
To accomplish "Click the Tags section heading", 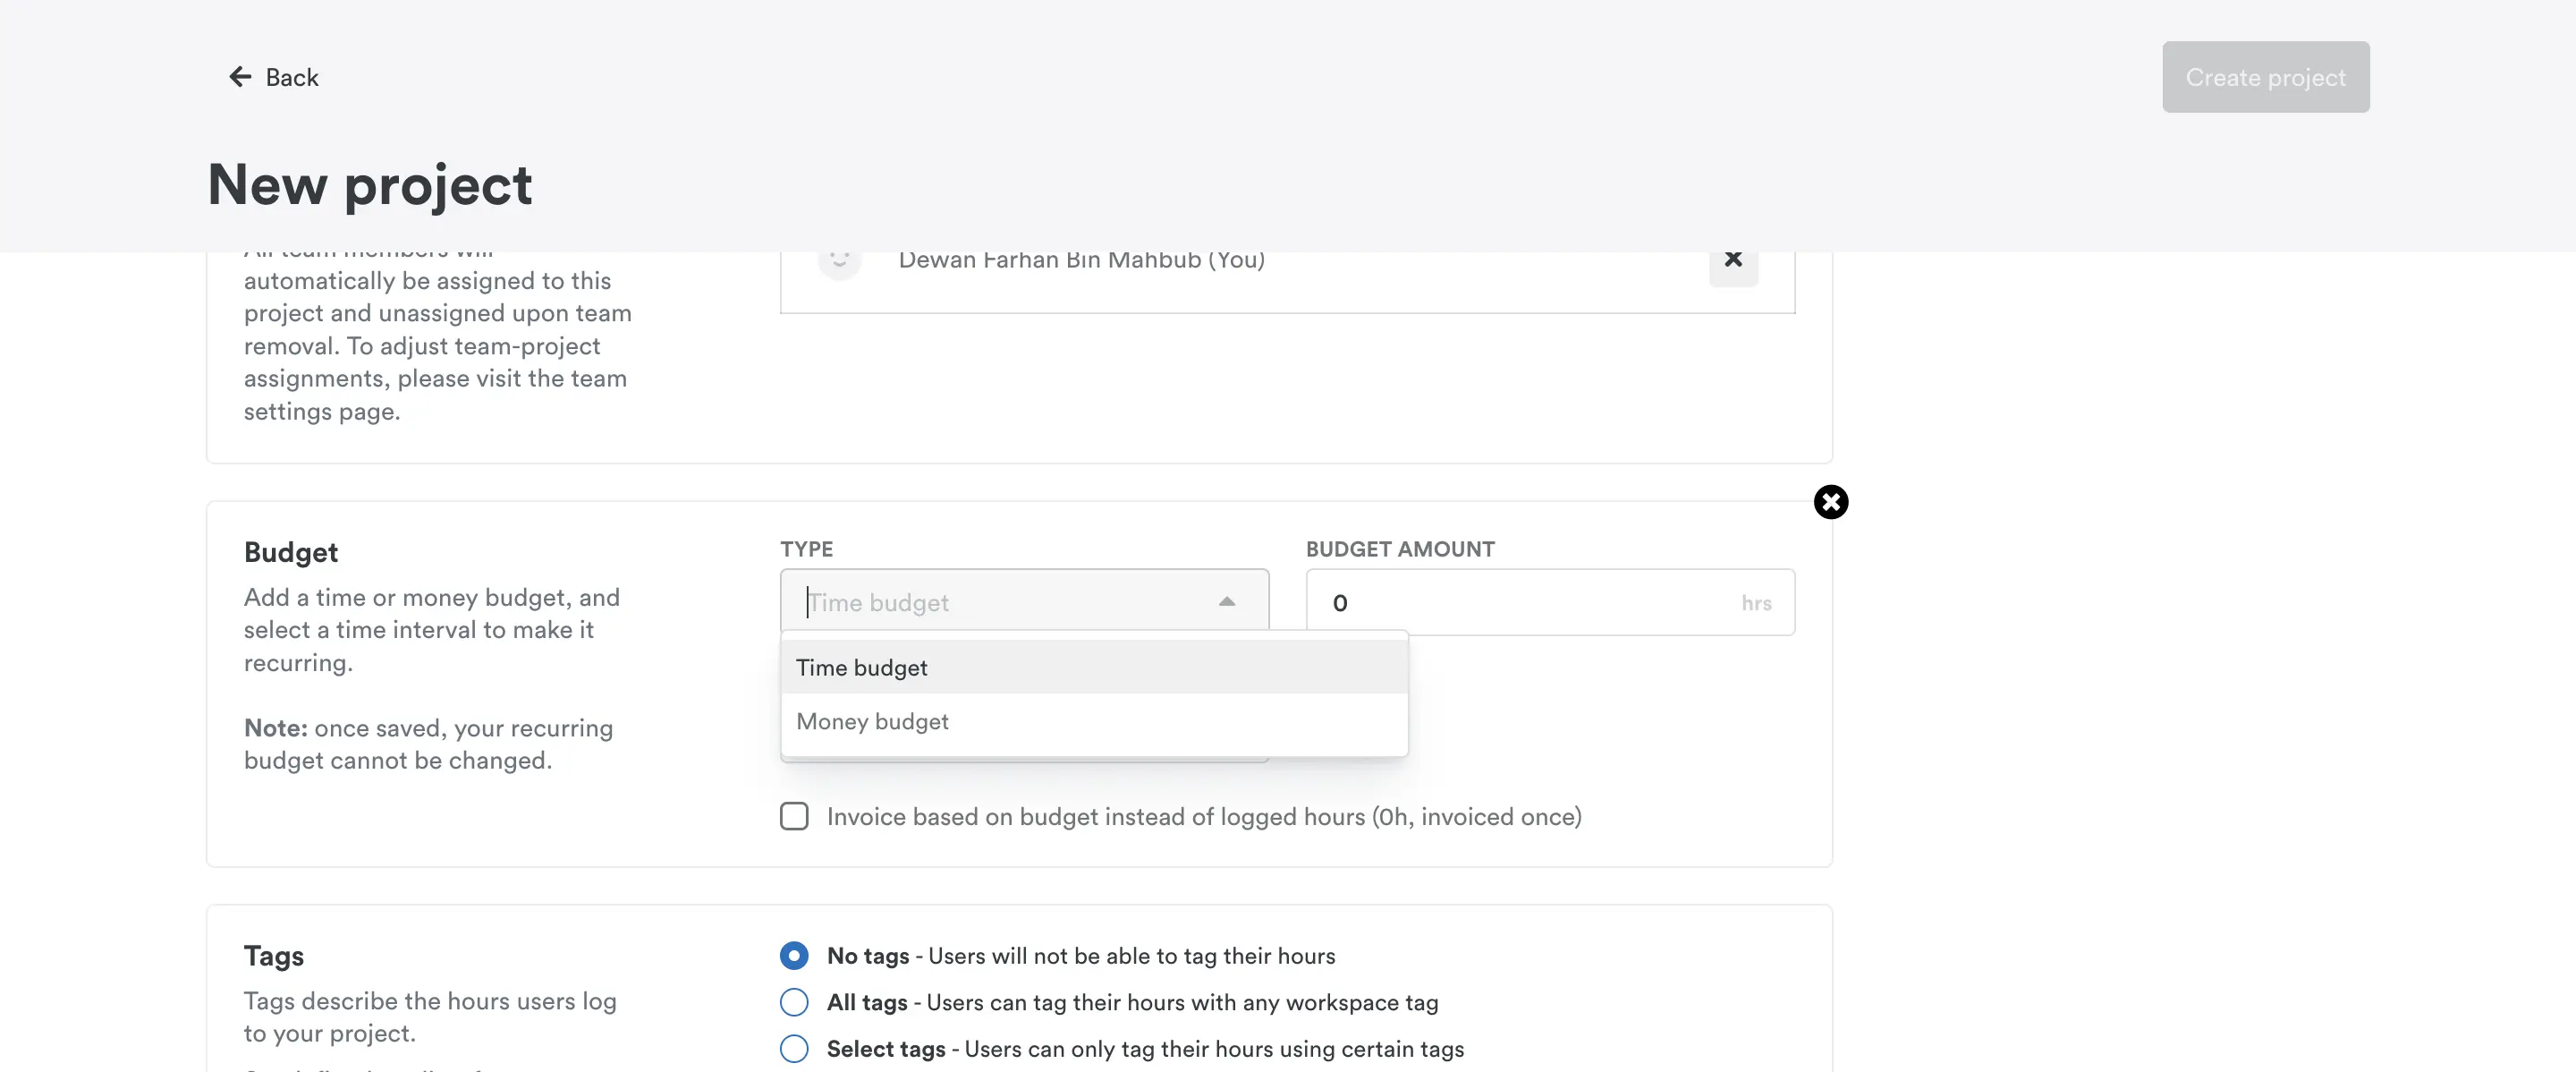I will [x=274, y=955].
